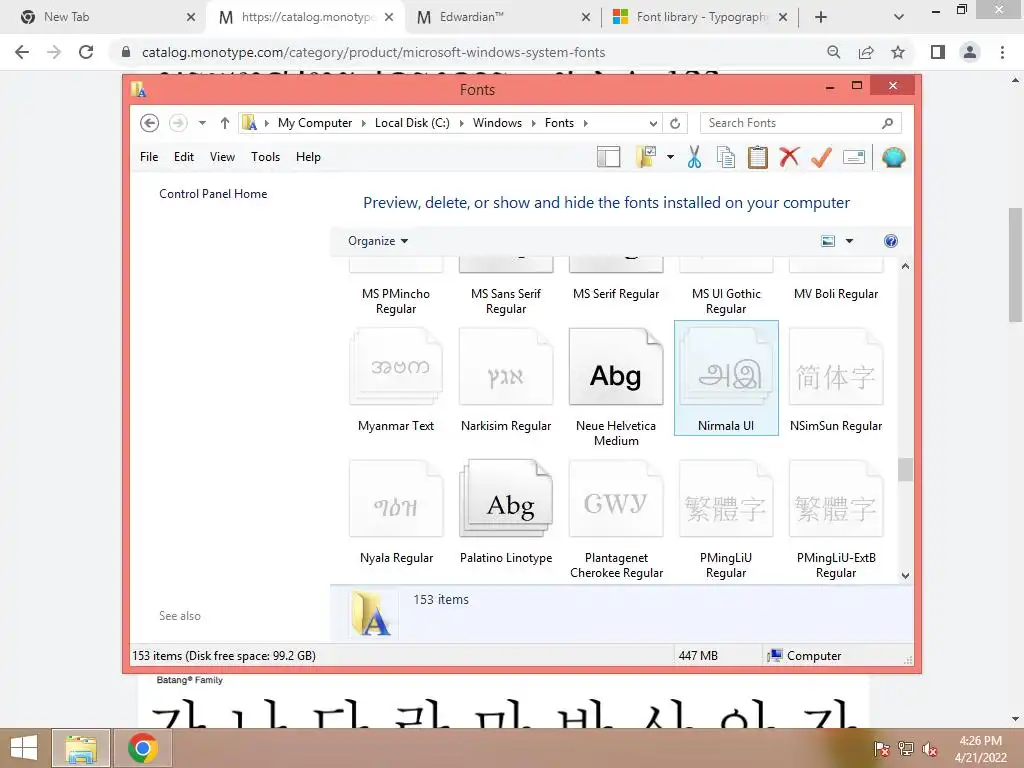Viewport: 1024px width, 768px height.
Task: Select Neue Helvetica Medium font
Action: point(616,387)
